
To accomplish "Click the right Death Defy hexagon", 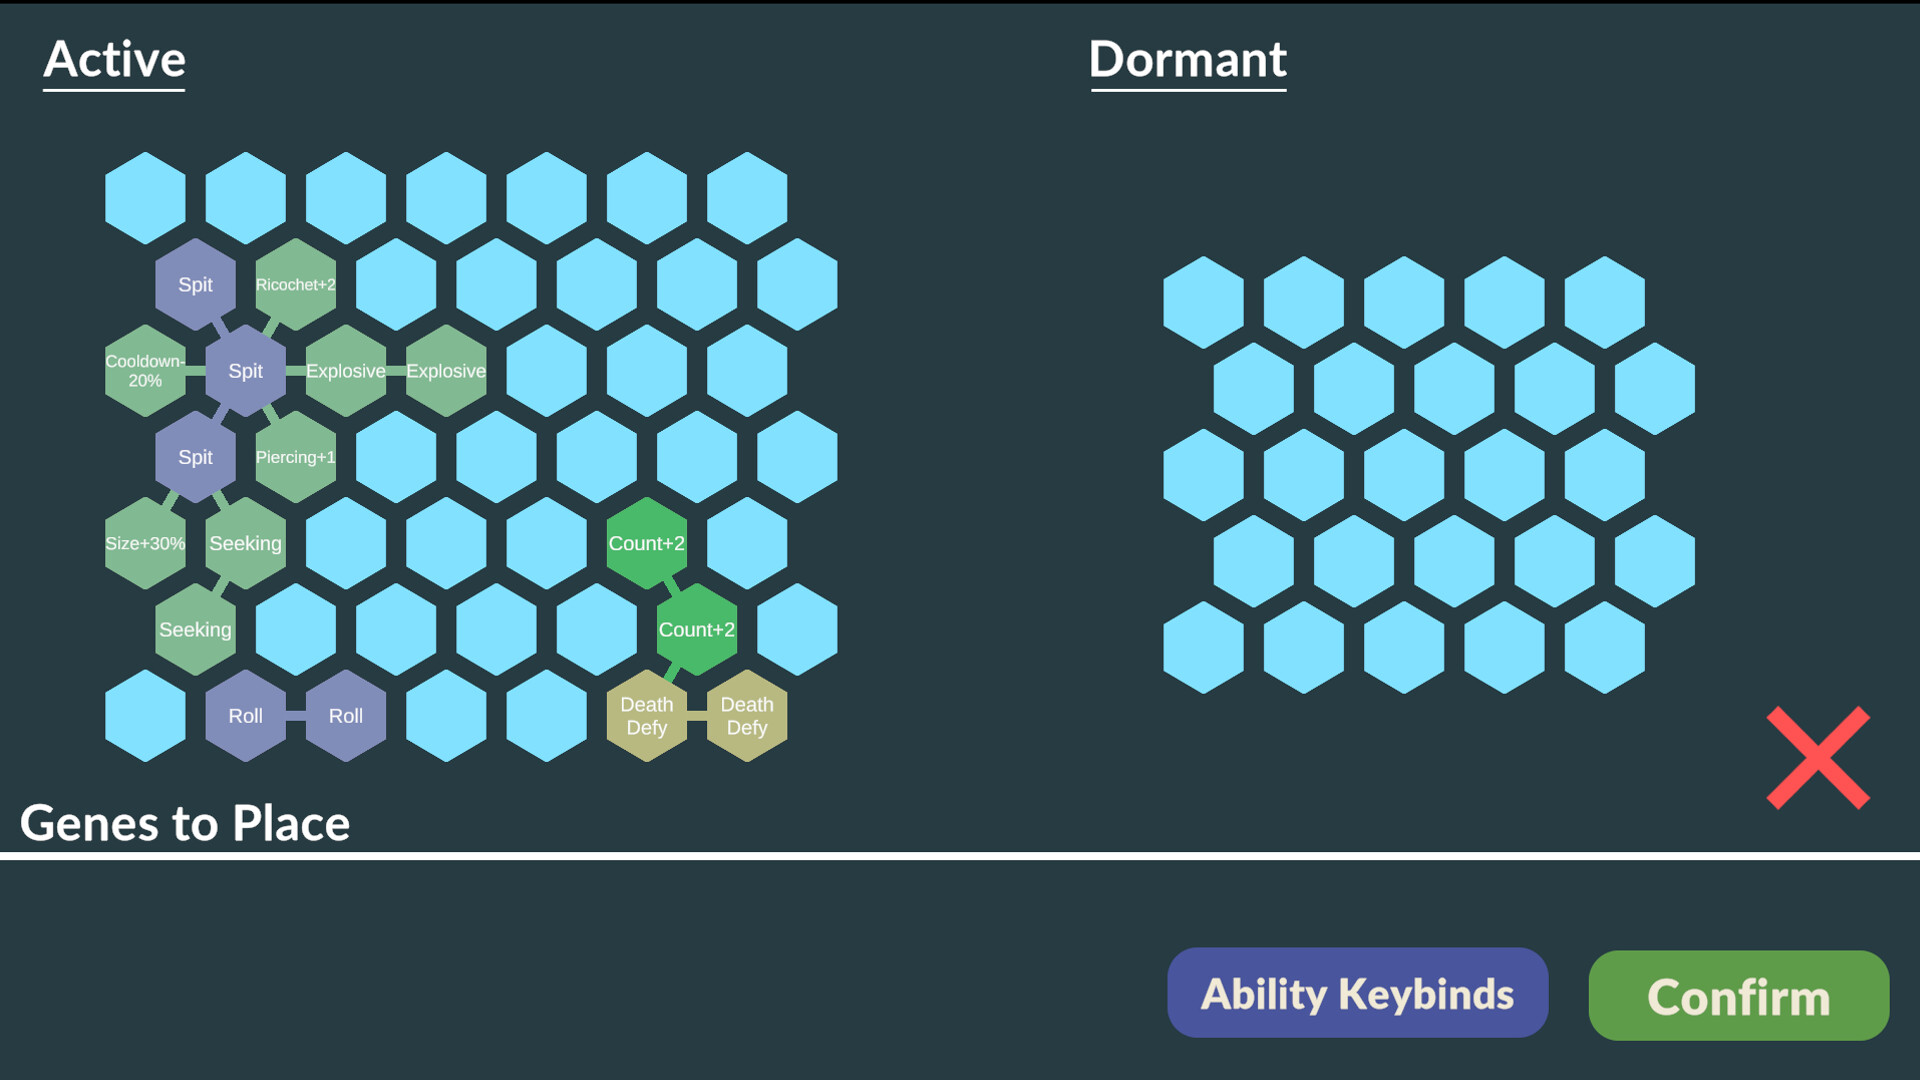I will (747, 716).
